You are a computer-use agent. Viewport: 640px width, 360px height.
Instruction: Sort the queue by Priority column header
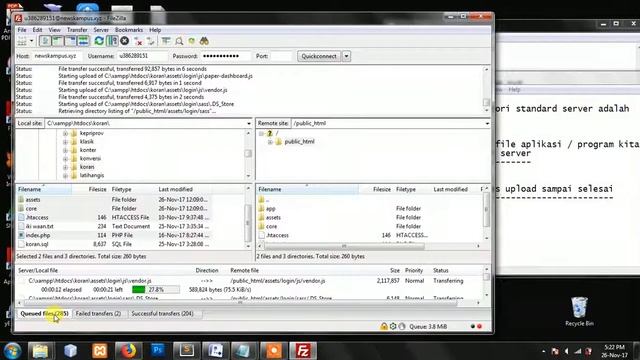click(414, 271)
